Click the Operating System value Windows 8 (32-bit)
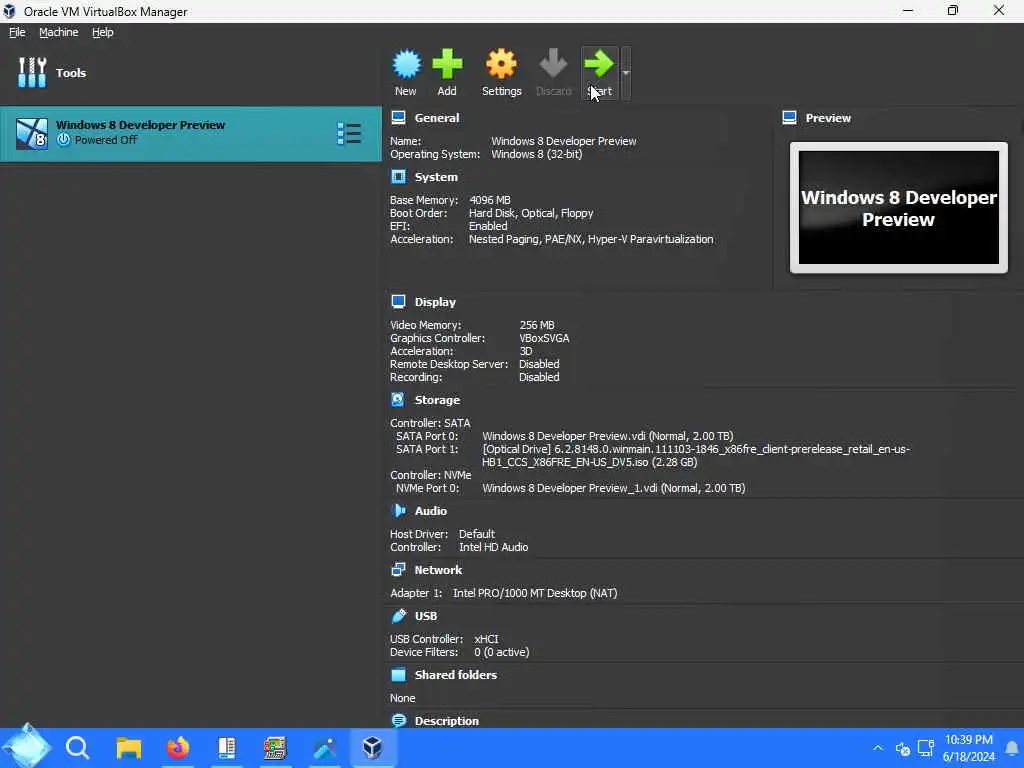Screen dimensions: 1024x768 point(536,154)
